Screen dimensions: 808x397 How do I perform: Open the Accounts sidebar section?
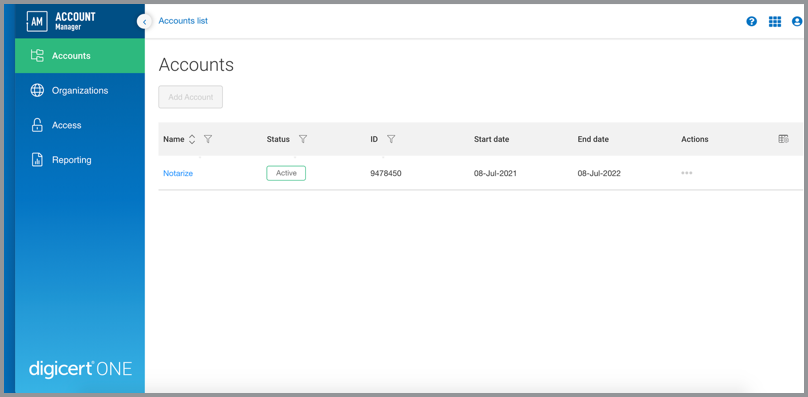coord(80,56)
